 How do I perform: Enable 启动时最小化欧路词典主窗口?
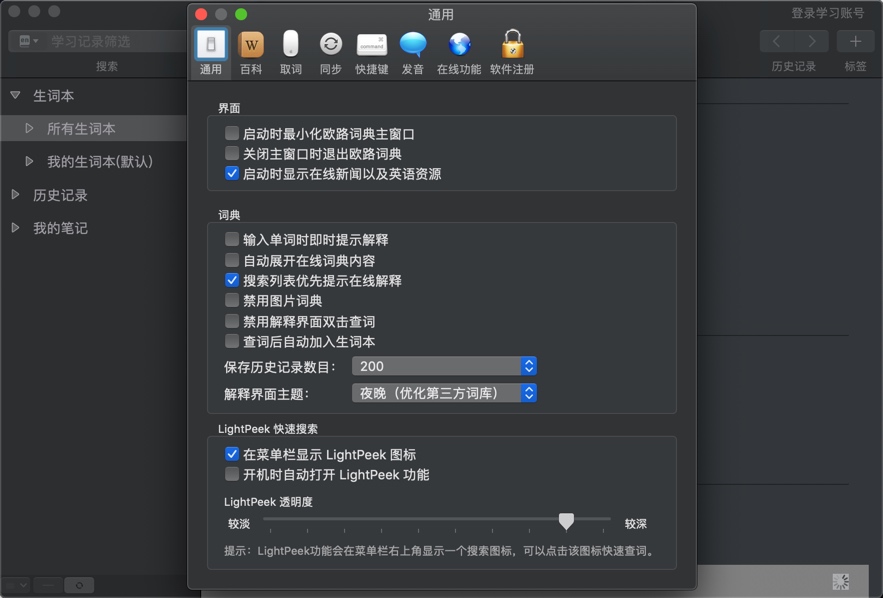click(x=231, y=132)
